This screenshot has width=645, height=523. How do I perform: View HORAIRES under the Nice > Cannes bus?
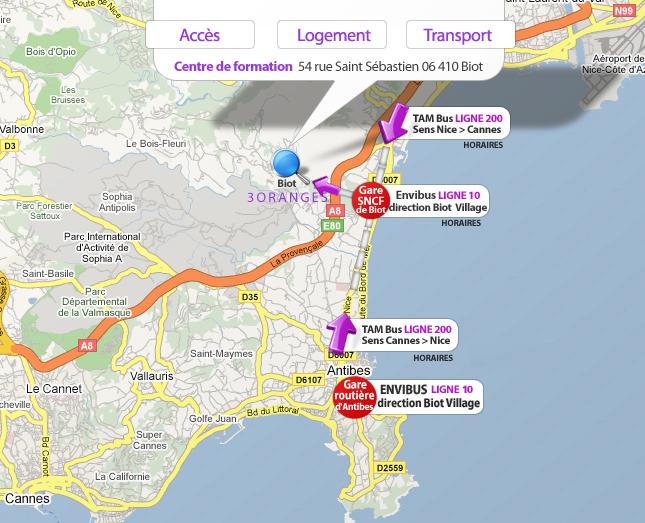tap(483, 145)
